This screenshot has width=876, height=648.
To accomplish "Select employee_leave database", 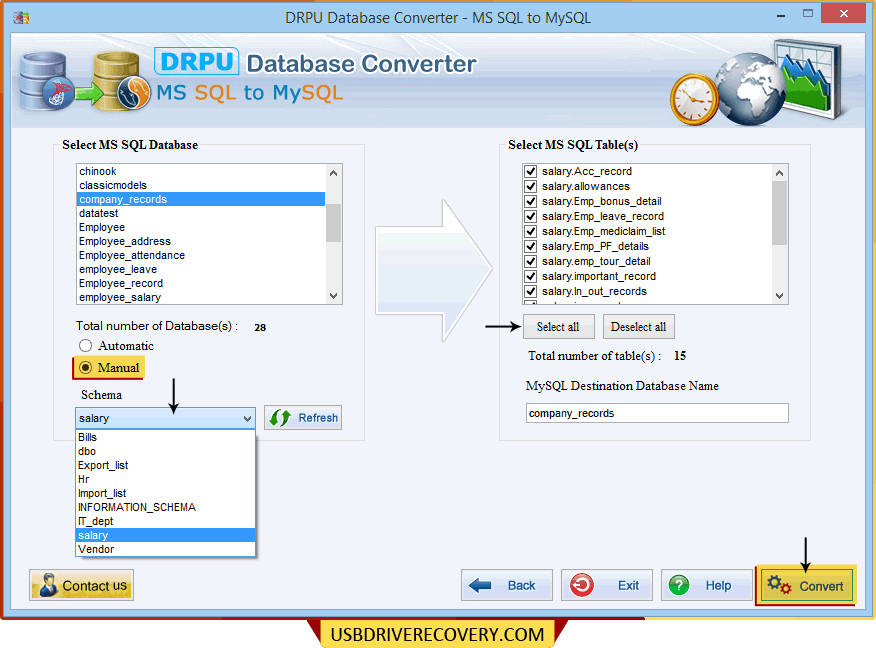I will [201, 269].
